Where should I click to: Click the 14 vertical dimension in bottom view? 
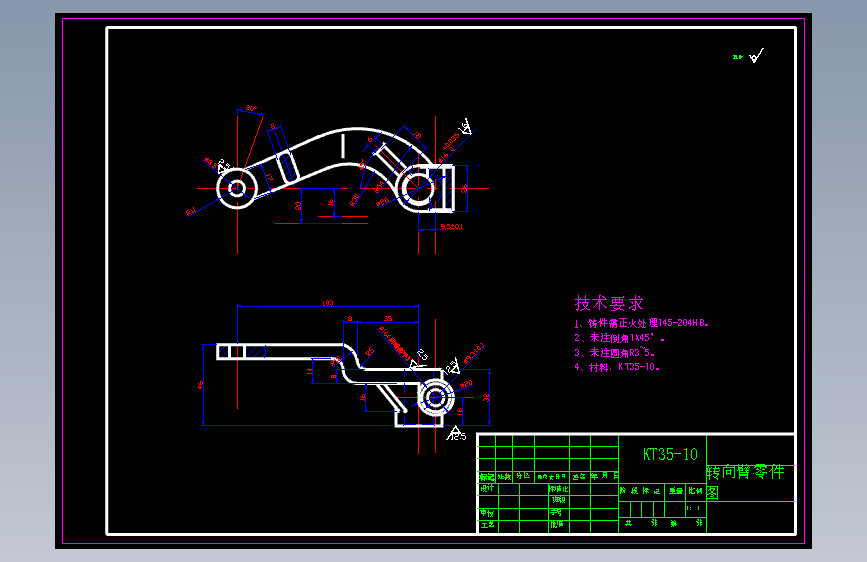tap(309, 371)
